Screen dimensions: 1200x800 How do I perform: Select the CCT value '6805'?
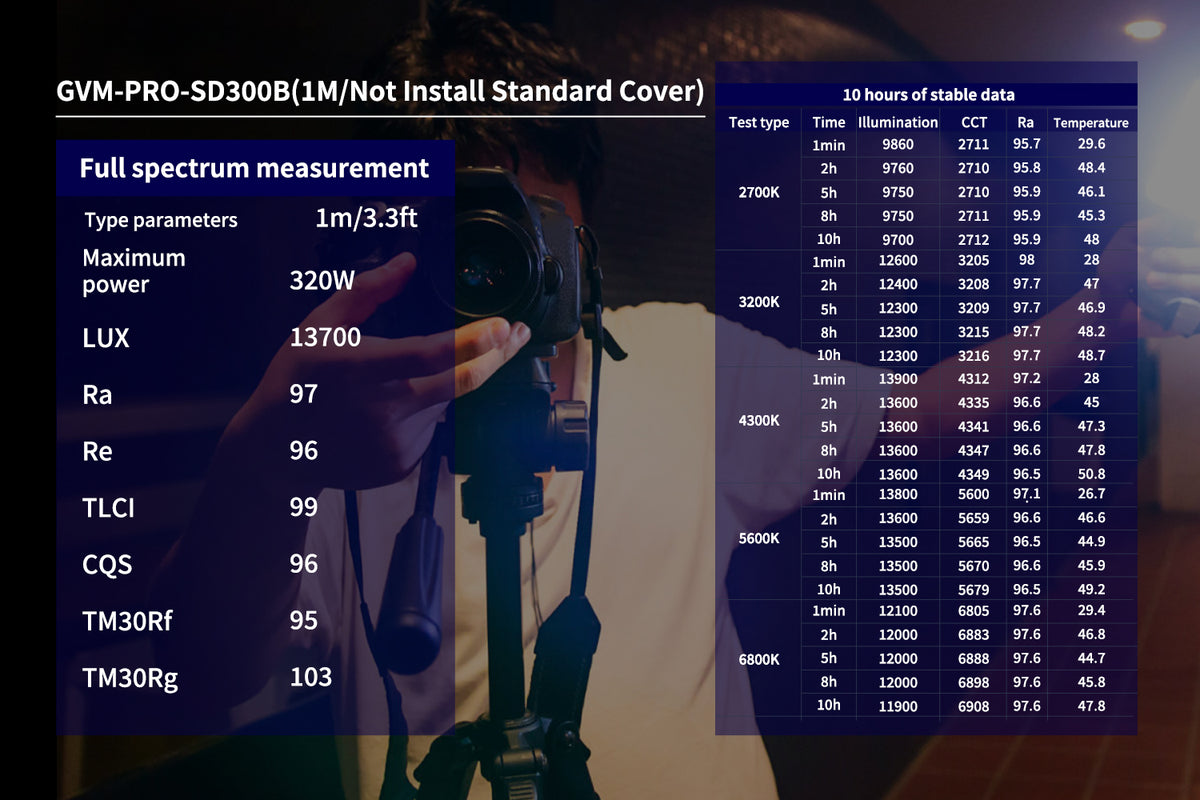(974, 611)
